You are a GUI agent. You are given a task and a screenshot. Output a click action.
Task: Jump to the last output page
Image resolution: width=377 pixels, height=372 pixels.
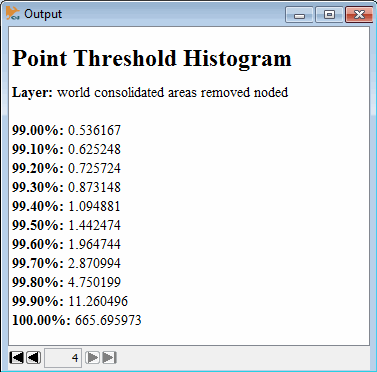coord(109,358)
